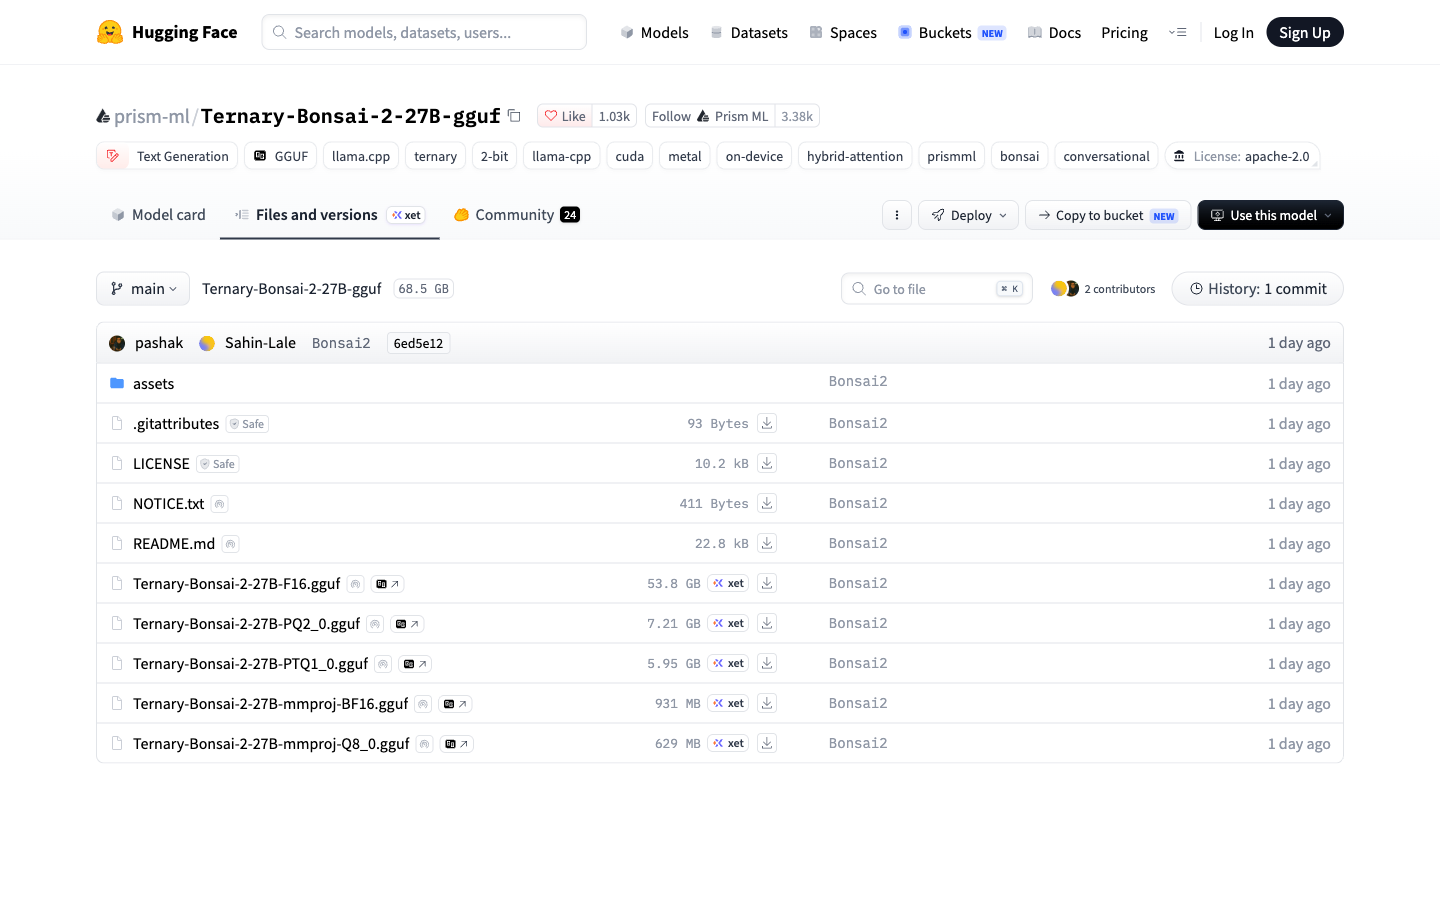1440x900 pixels.
Task: Open GGUF viewer for PTQ1_0.gguf
Action: pos(415,664)
